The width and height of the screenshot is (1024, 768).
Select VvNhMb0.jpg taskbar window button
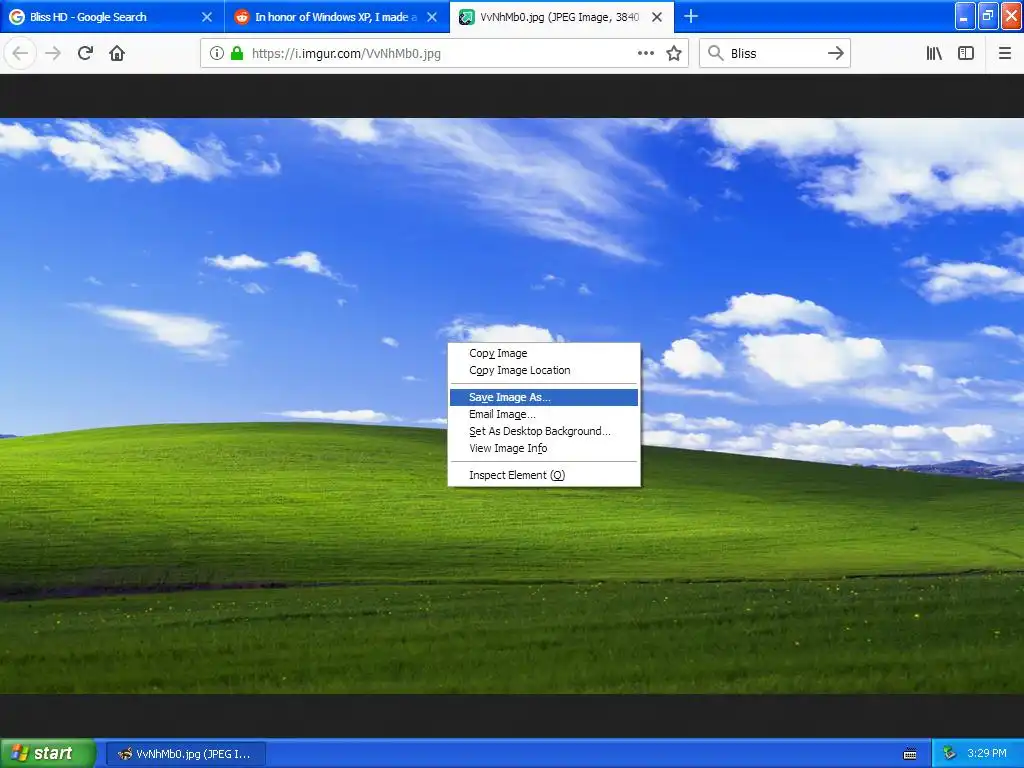(186, 754)
